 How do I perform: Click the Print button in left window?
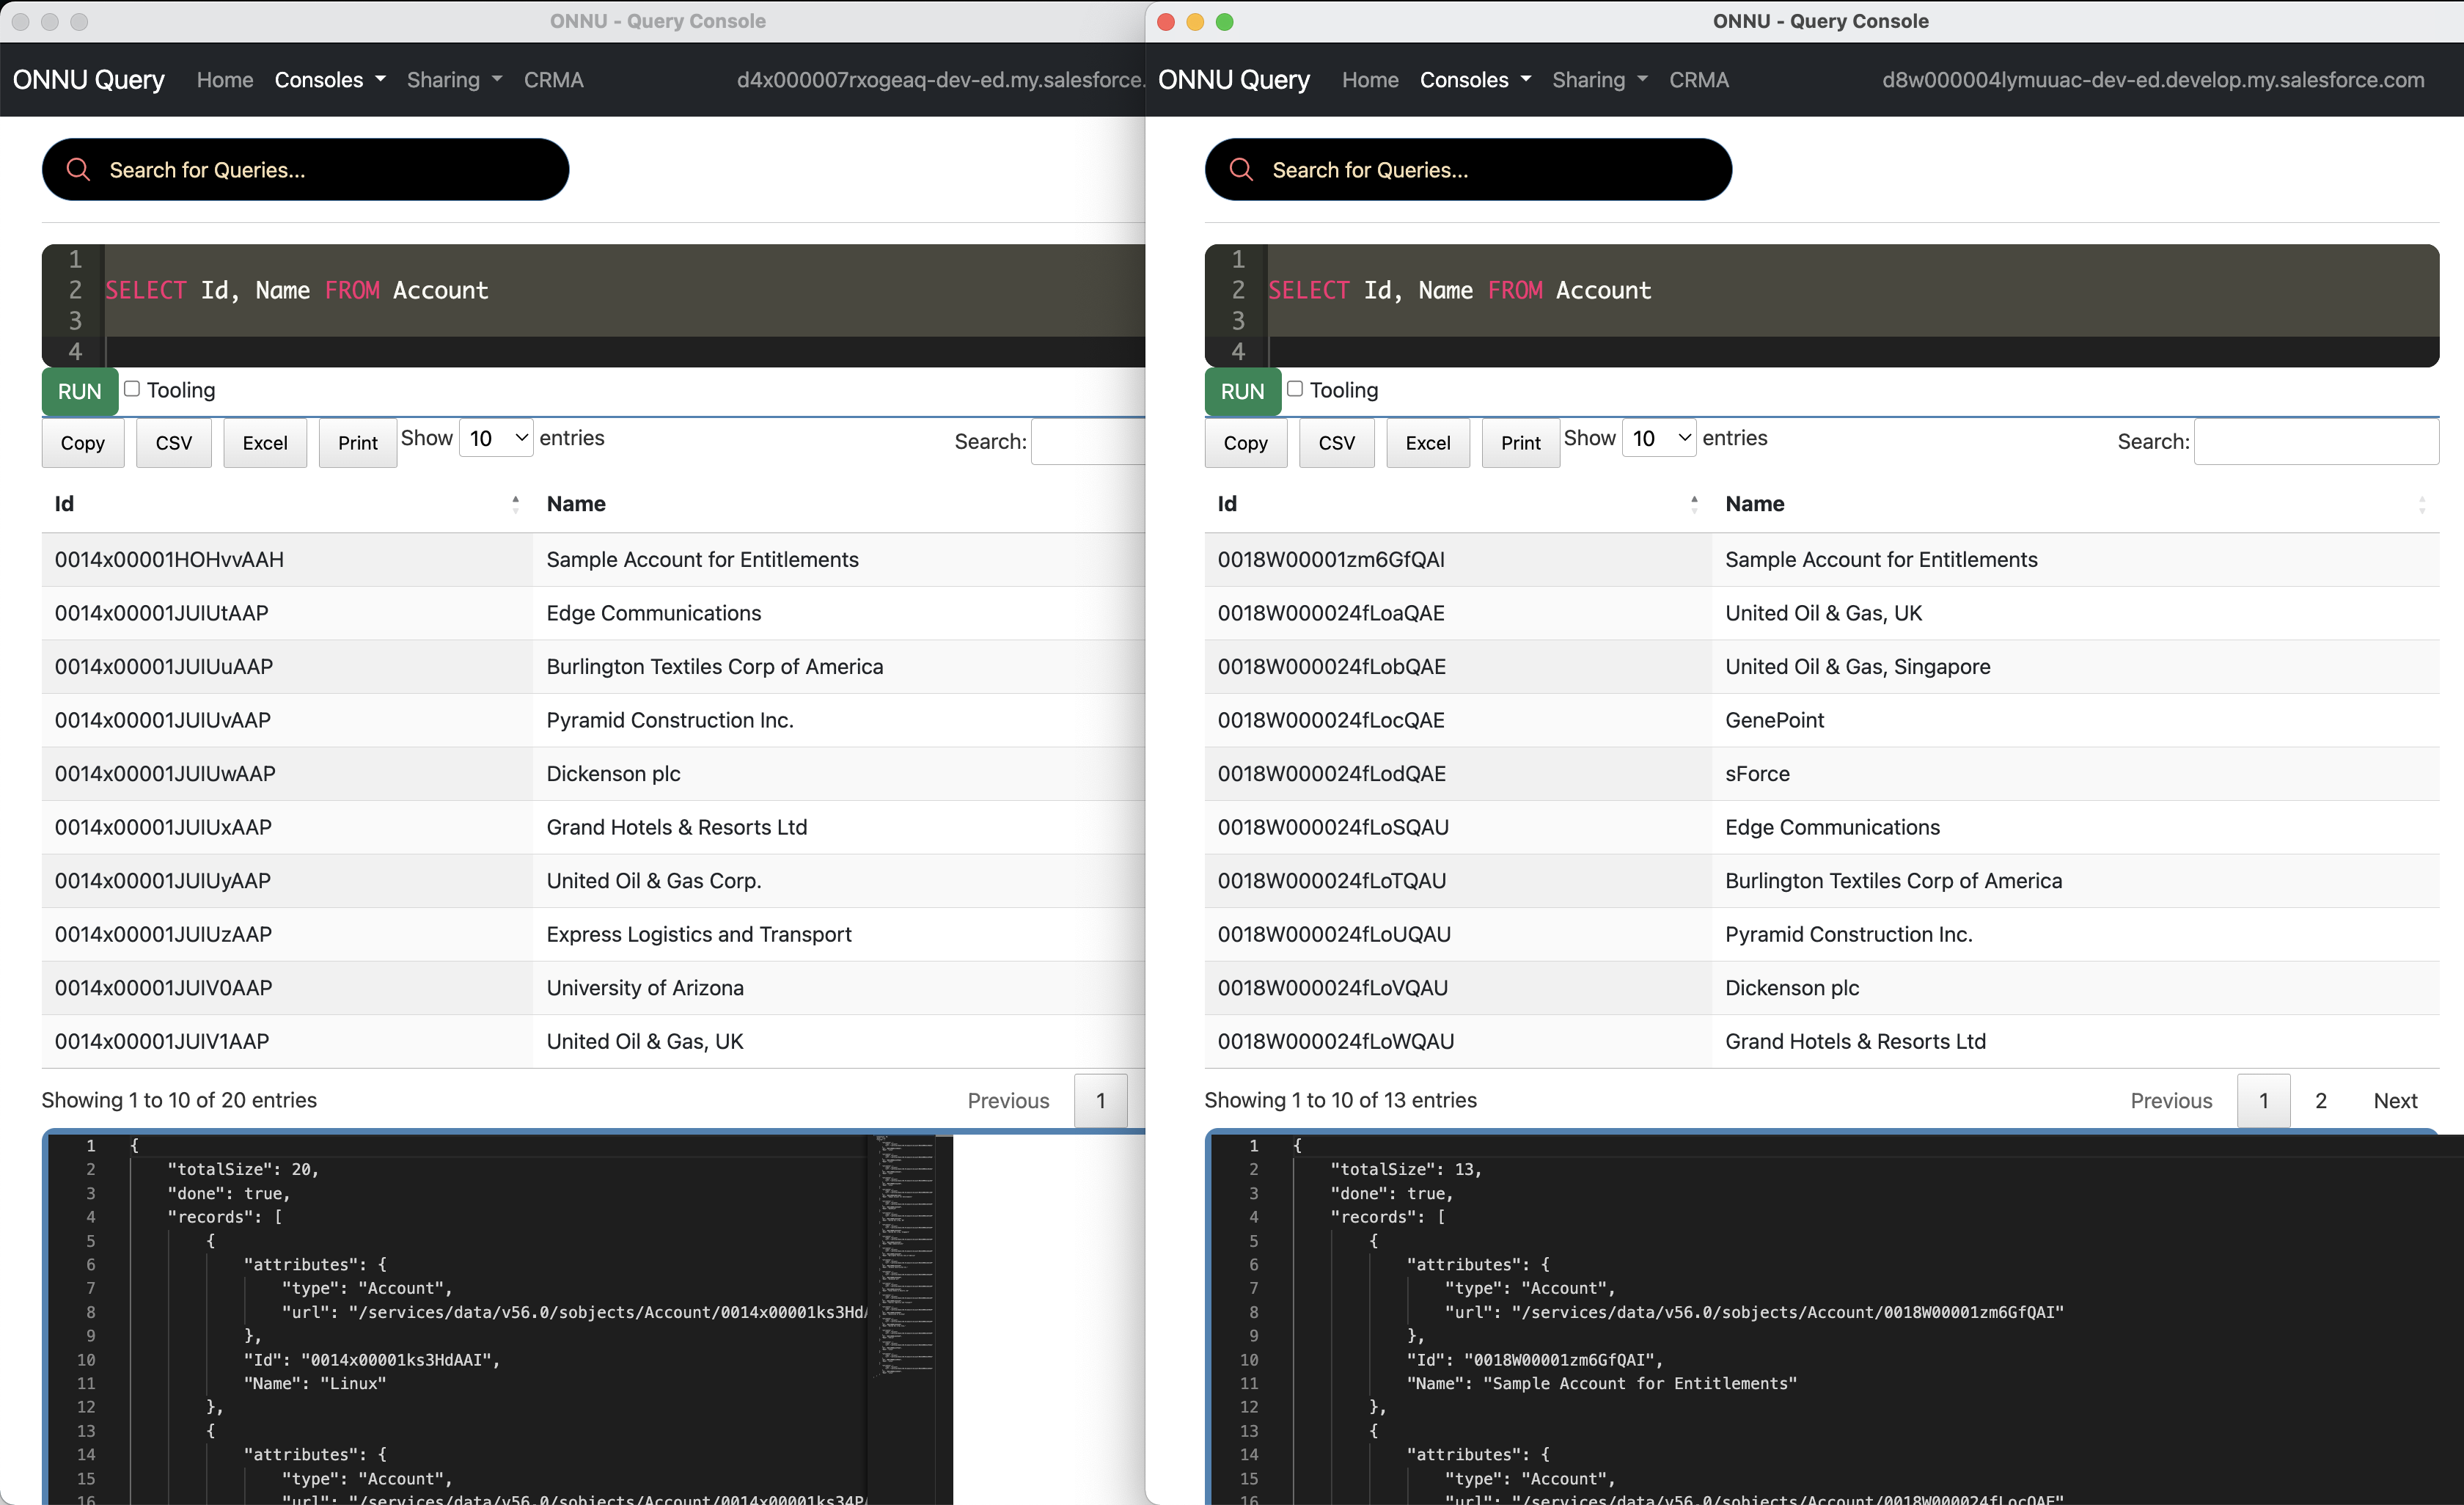tap(358, 443)
